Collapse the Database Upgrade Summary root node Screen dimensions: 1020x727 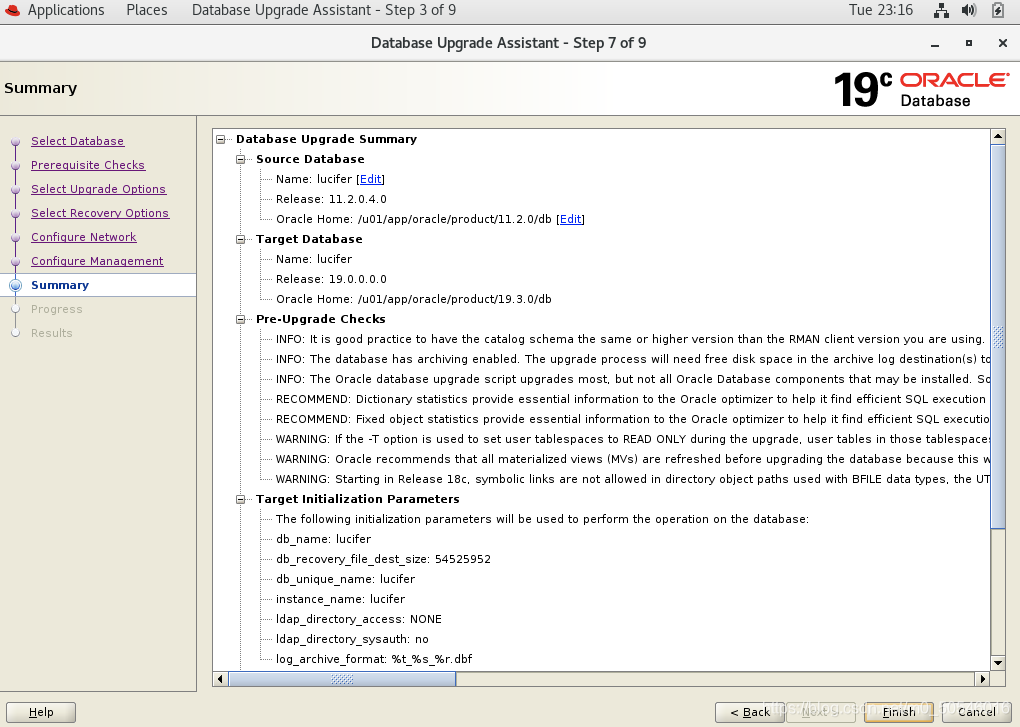221,139
